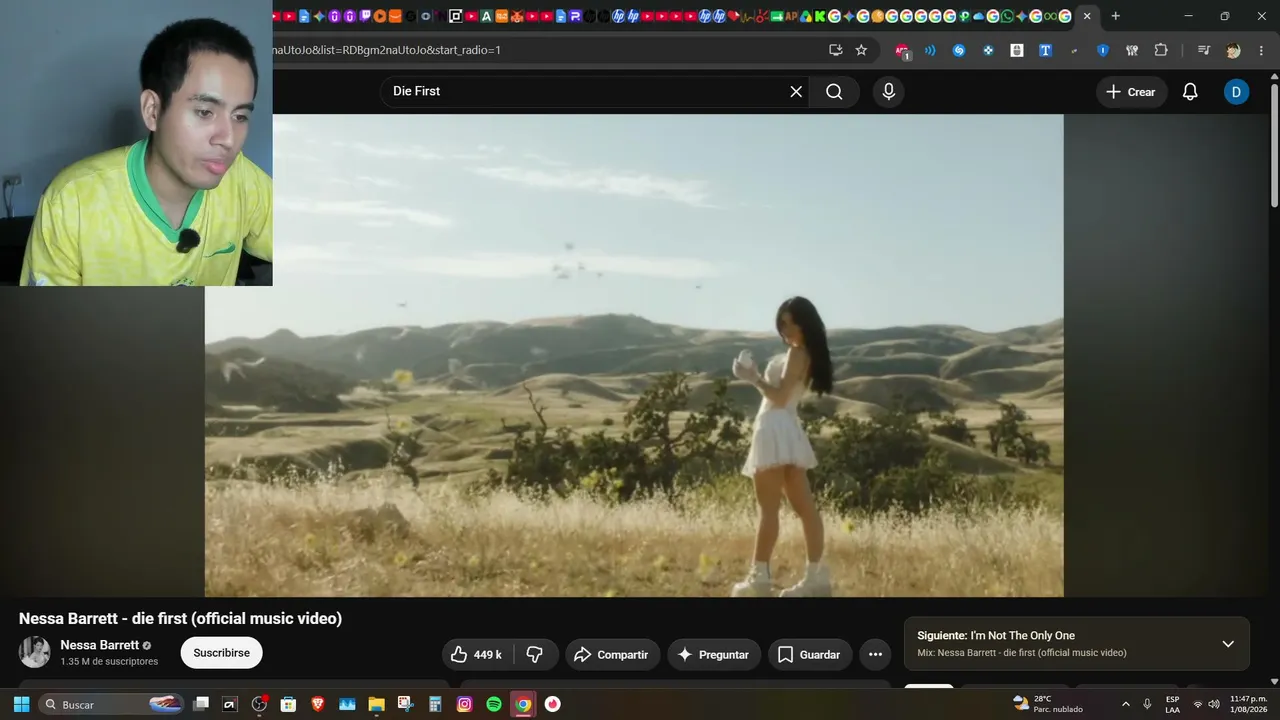Open a new browser tab with plus
This screenshot has height=720, width=1280.
pos(1115,16)
